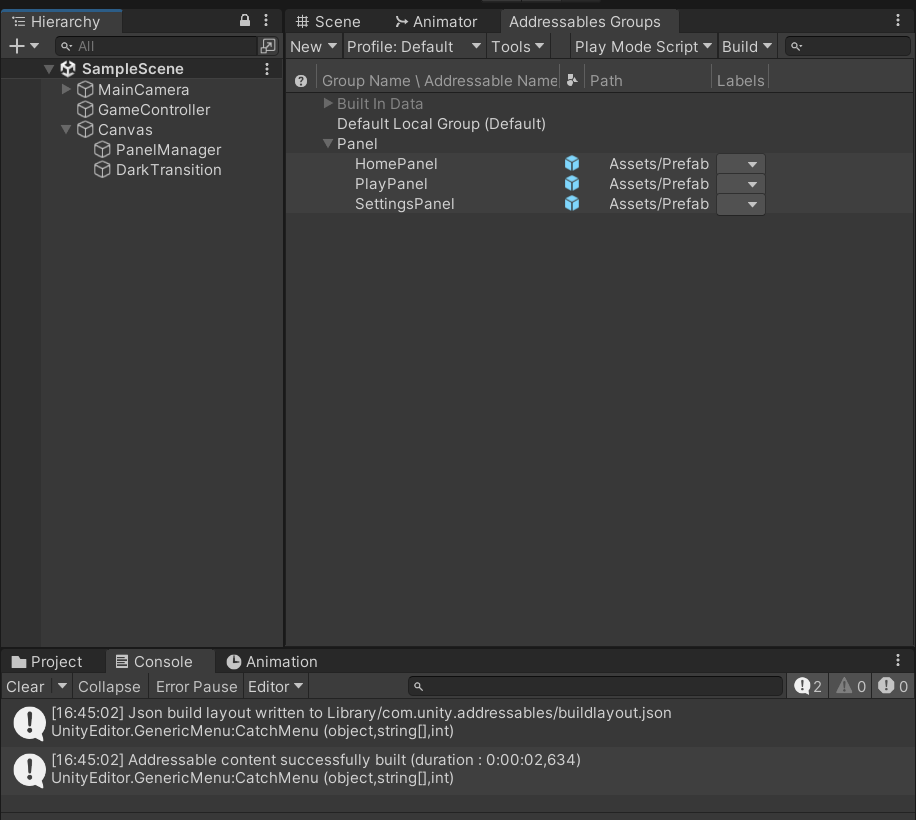The width and height of the screenshot is (916, 820).
Task: Open the Editor connection dropdown
Action: (275, 687)
